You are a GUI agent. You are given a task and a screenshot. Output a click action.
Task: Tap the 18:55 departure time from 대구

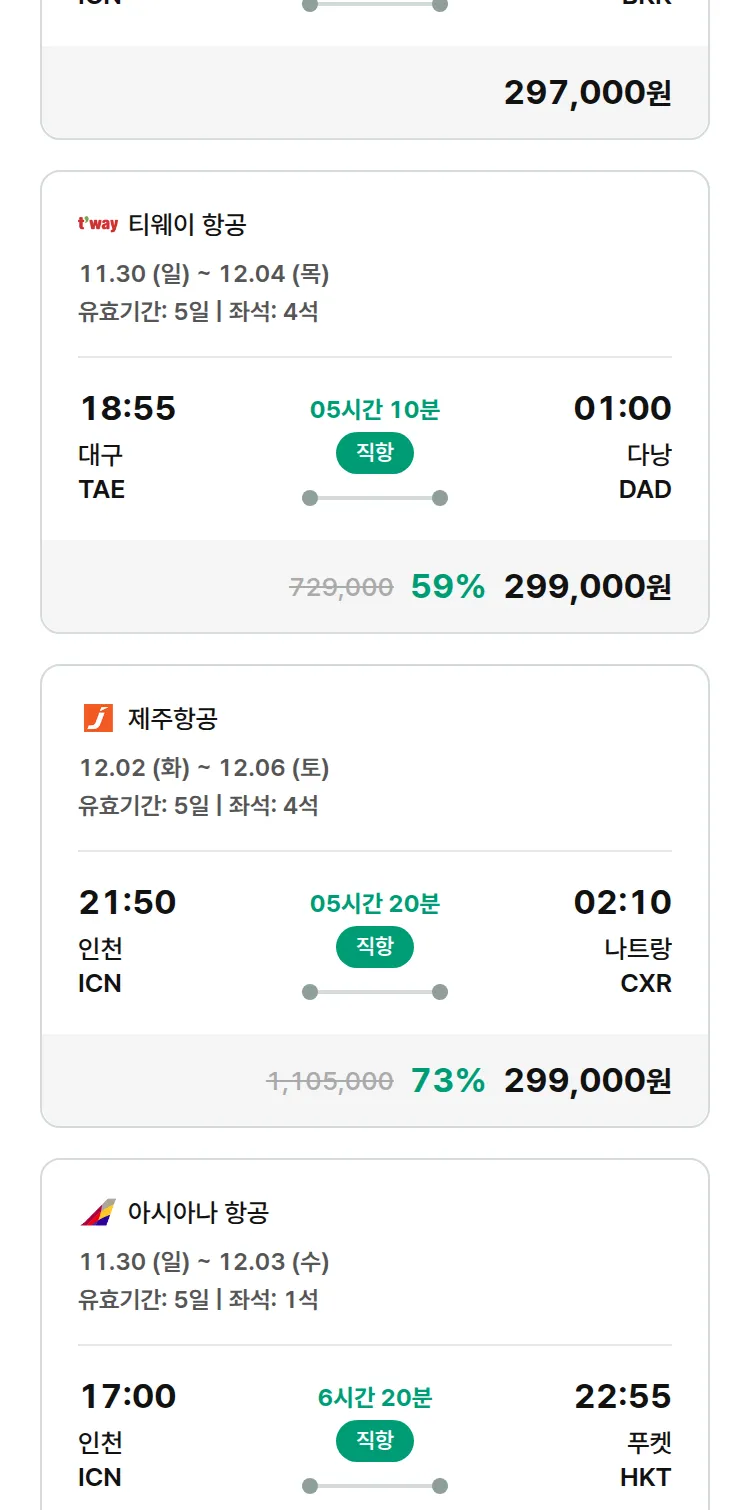(127, 408)
